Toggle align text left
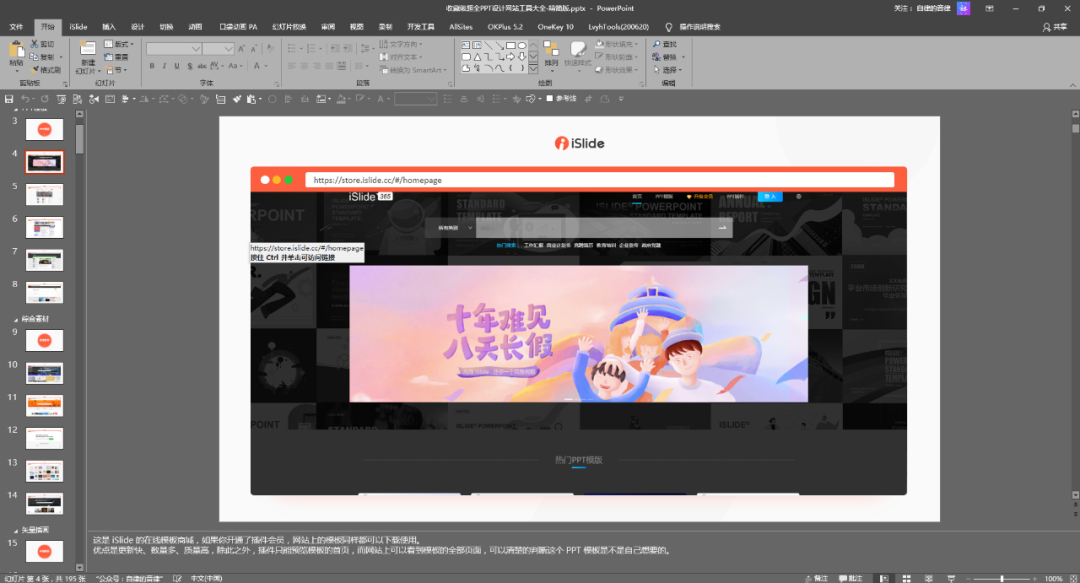 tap(291, 66)
